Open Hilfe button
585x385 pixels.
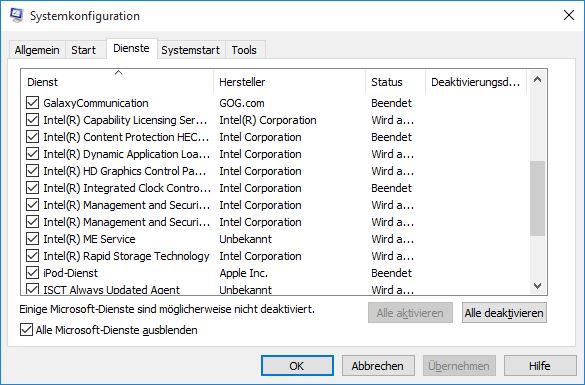coord(540,366)
